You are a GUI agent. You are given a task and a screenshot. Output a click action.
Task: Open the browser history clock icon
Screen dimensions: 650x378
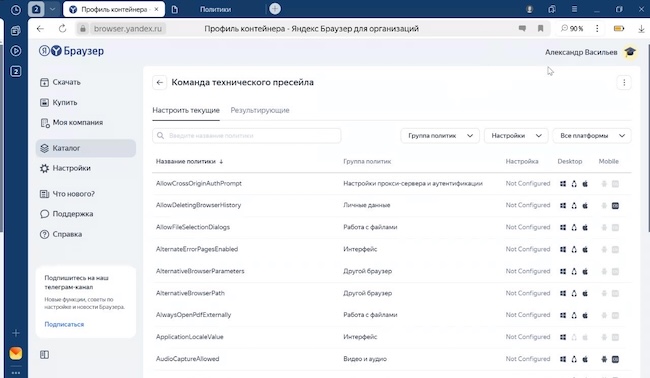pyautogui.click(x=15, y=10)
